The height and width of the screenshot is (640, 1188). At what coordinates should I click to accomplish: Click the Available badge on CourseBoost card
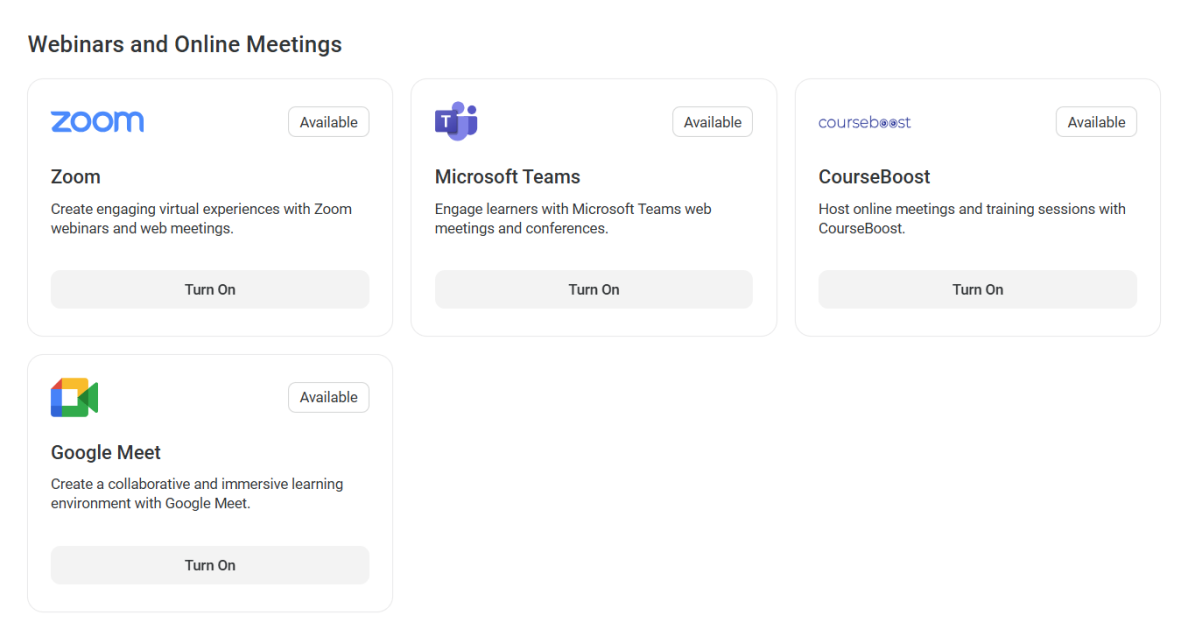[1096, 122]
